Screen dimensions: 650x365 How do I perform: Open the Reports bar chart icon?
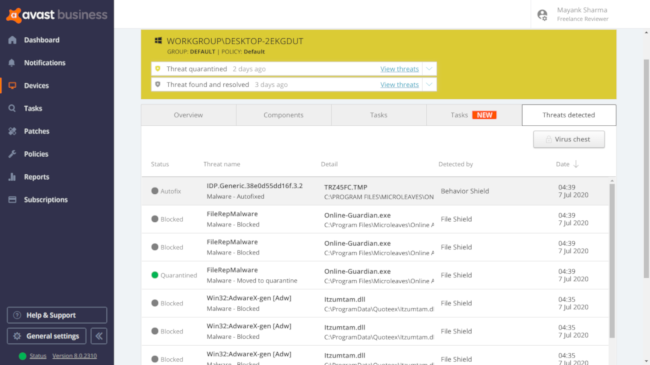[12, 177]
